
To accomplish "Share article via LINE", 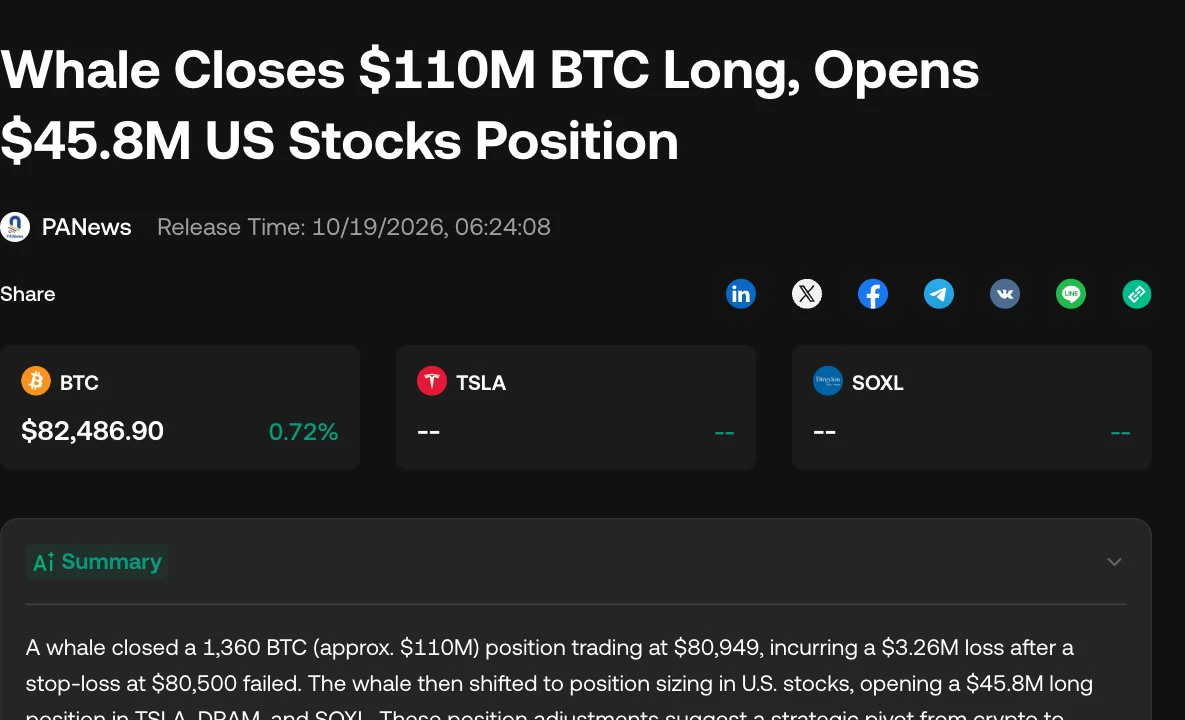I will [x=1070, y=294].
